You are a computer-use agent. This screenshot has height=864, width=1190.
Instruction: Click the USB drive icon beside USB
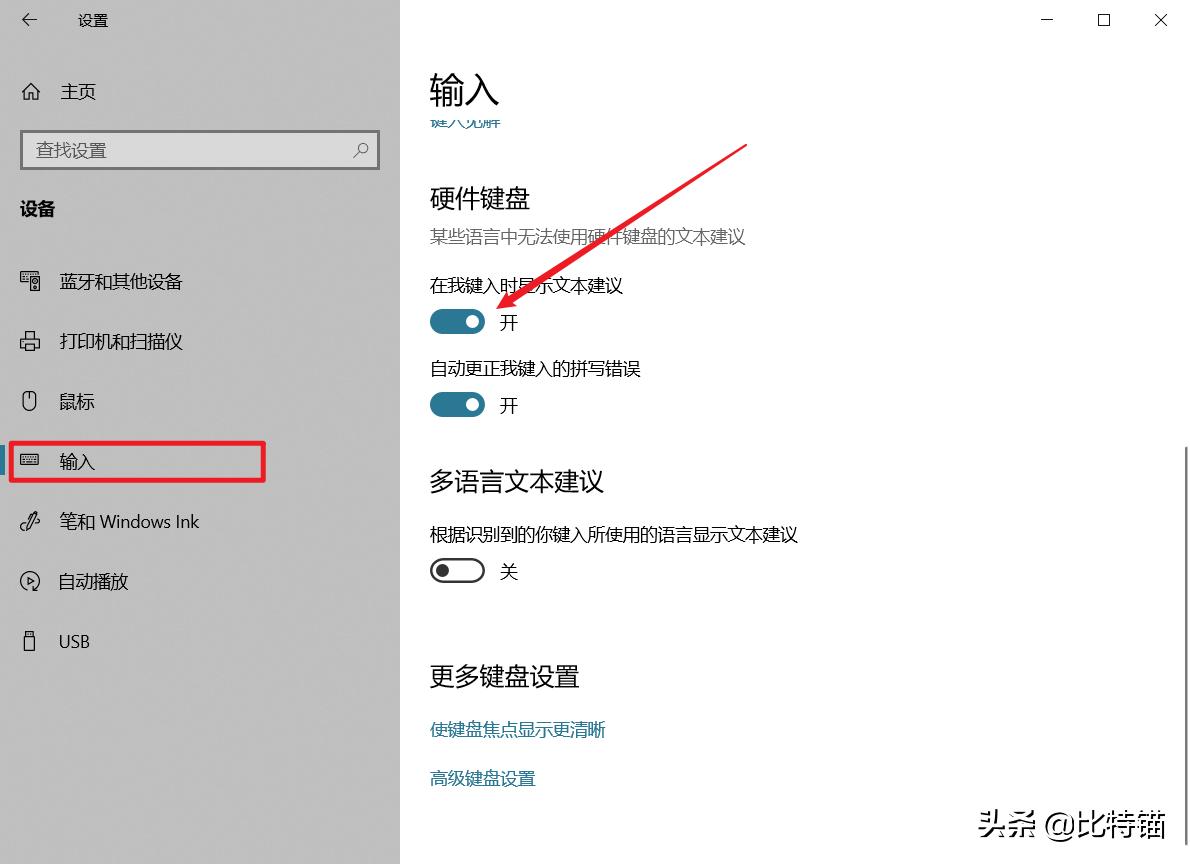tap(29, 641)
